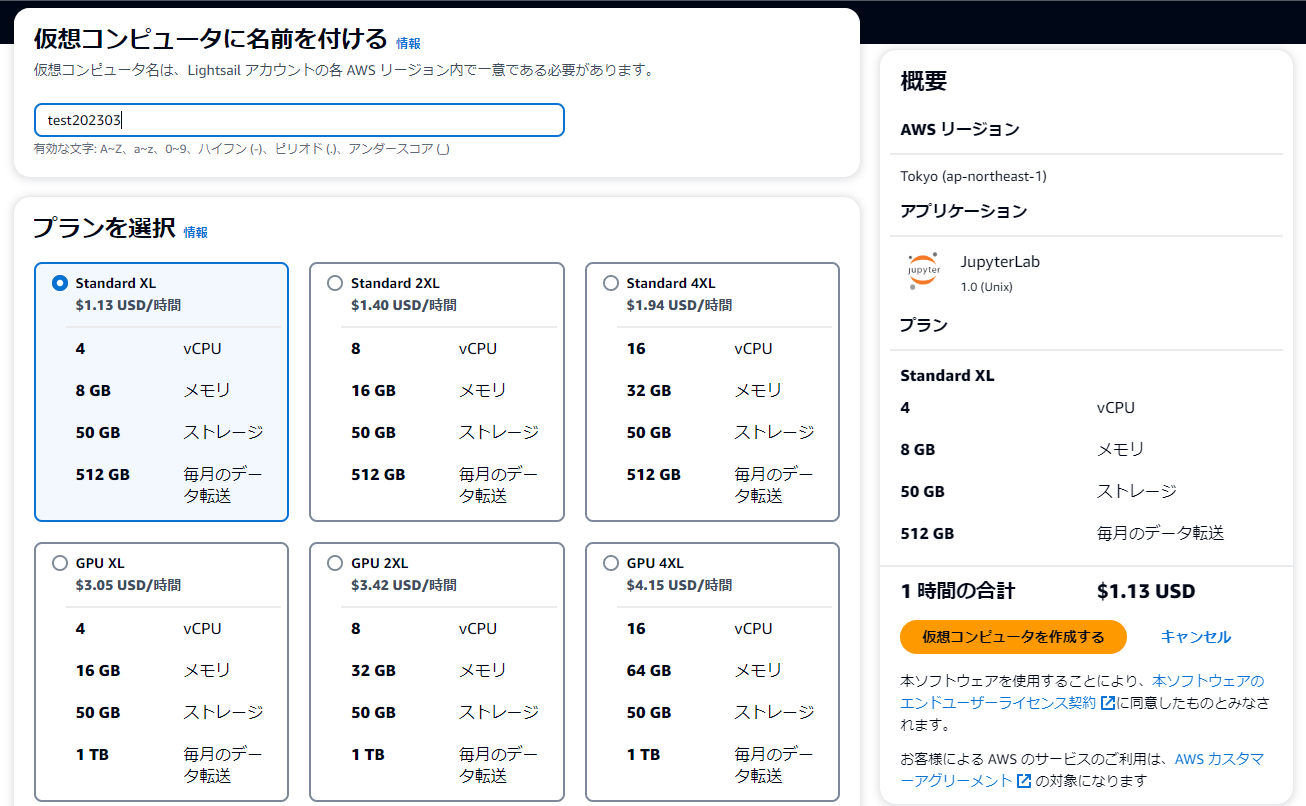
Task: Click external link icon after カスタマーアグリーメント
Action: pos(1024,781)
